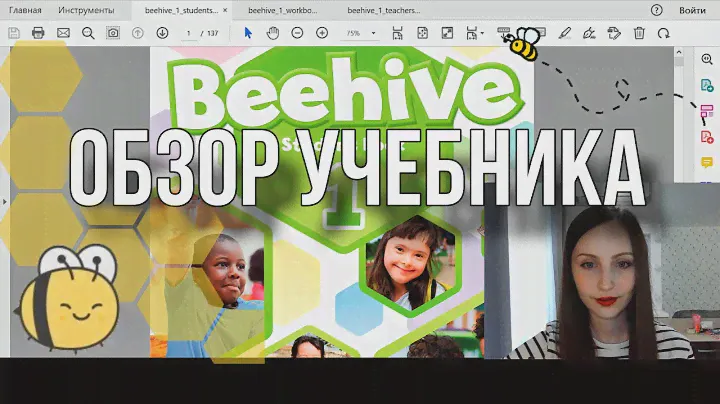Zoom in with the plus button
The image size is (720, 404).
322,33
